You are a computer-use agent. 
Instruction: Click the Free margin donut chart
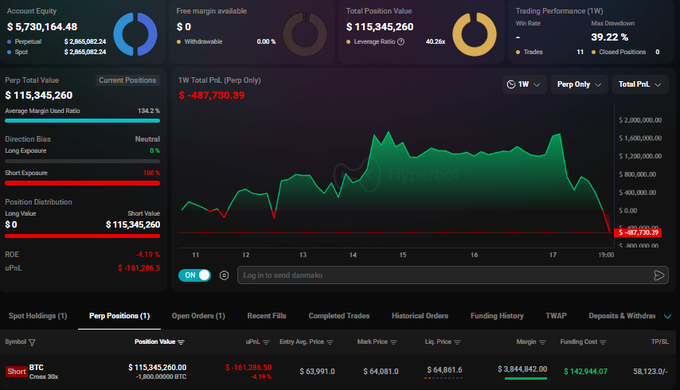pyautogui.click(x=305, y=34)
